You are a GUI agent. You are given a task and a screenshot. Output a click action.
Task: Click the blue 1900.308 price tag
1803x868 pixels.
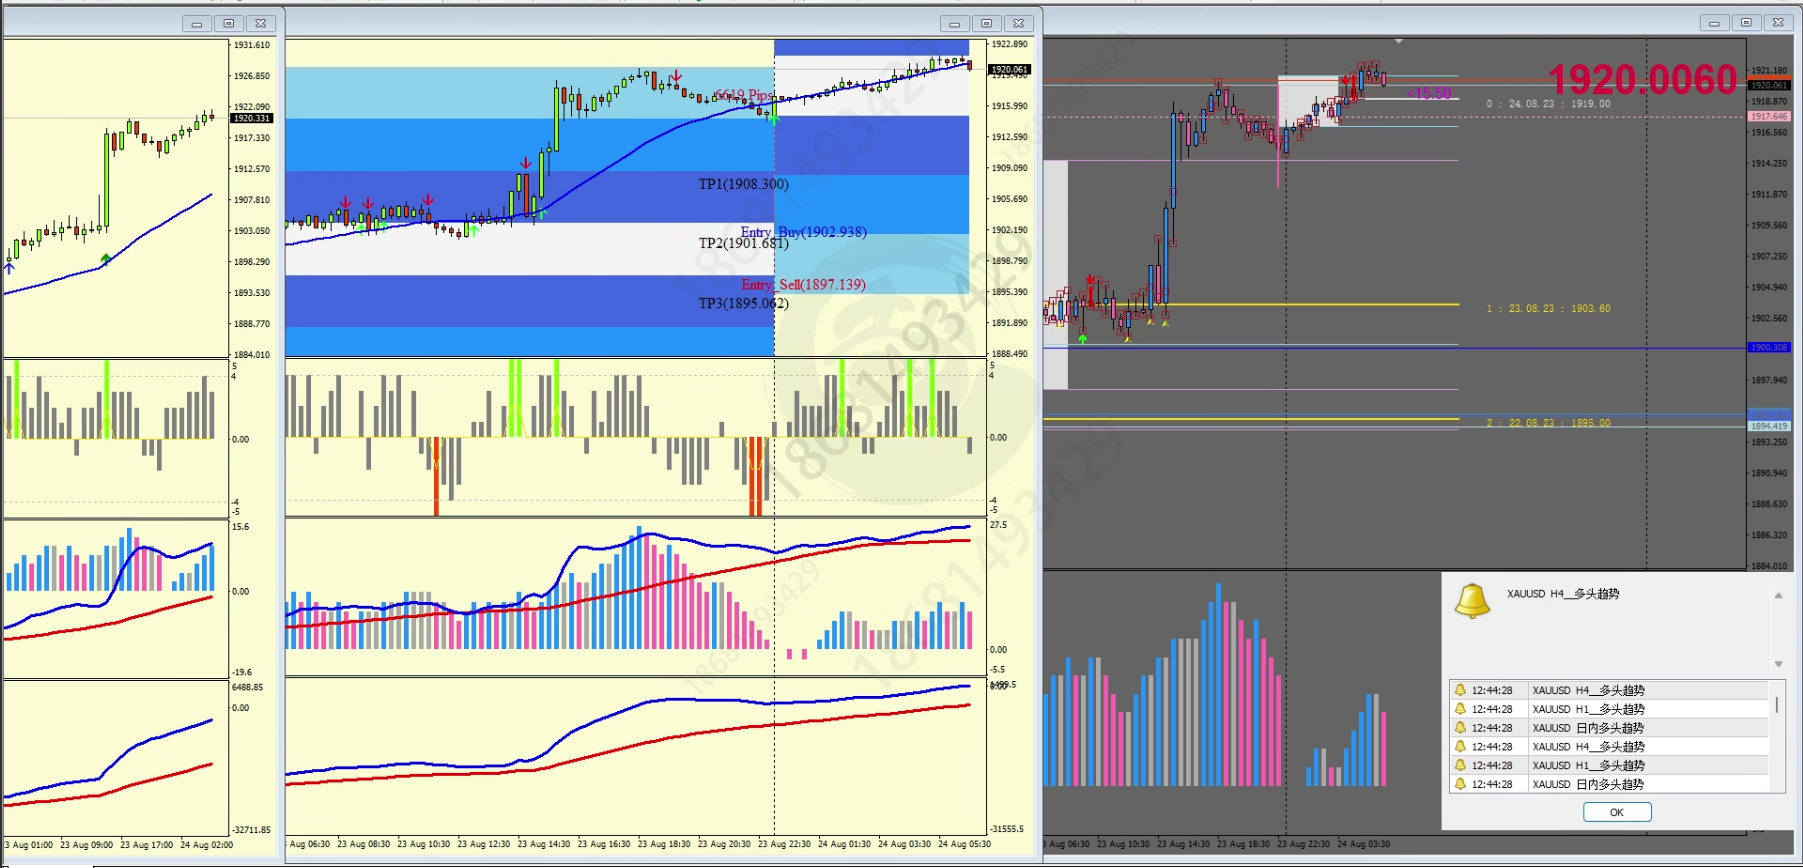(x=1768, y=347)
